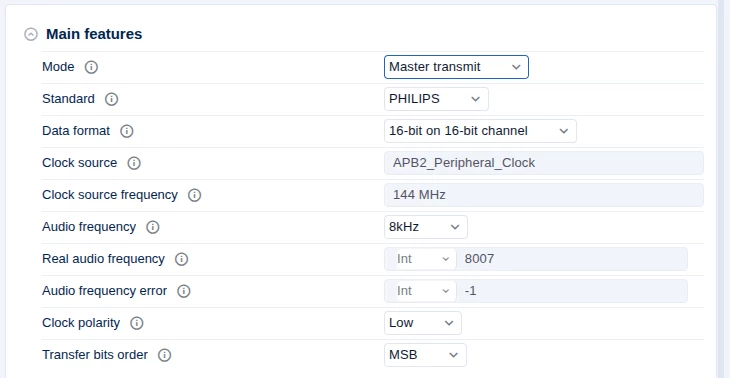730x378 pixels.
Task: Open info icon next to Standard
Action: [111, 99]
